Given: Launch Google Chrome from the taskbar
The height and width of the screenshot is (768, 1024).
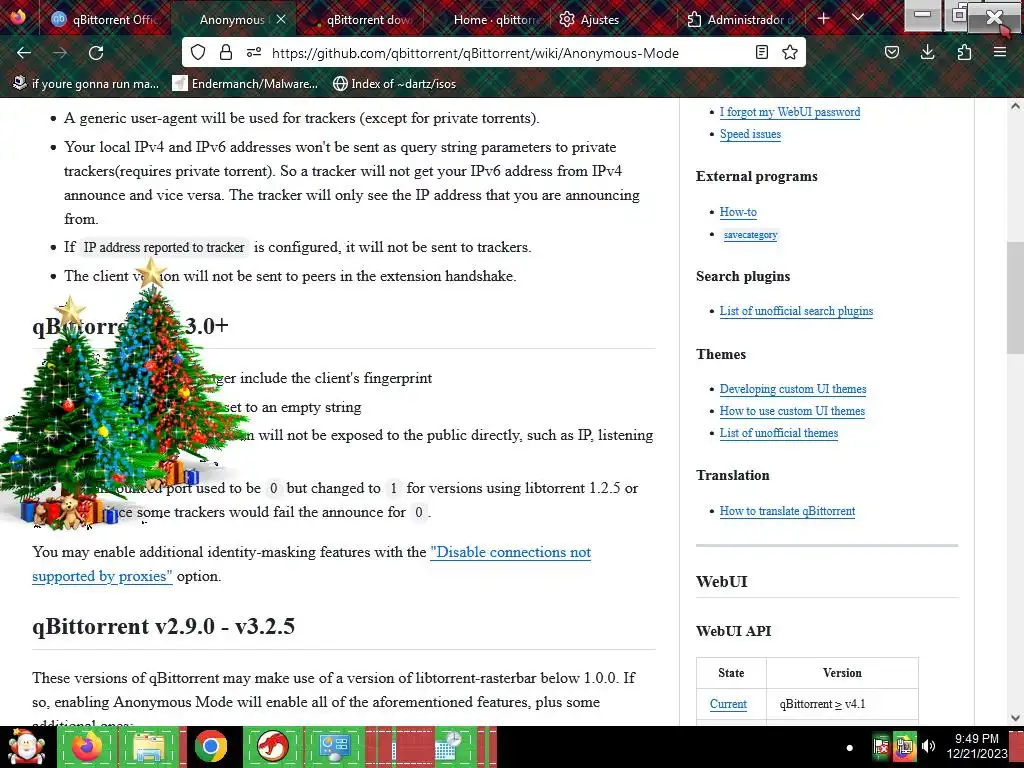Looking at the screenshot, I should pos(210,747).
